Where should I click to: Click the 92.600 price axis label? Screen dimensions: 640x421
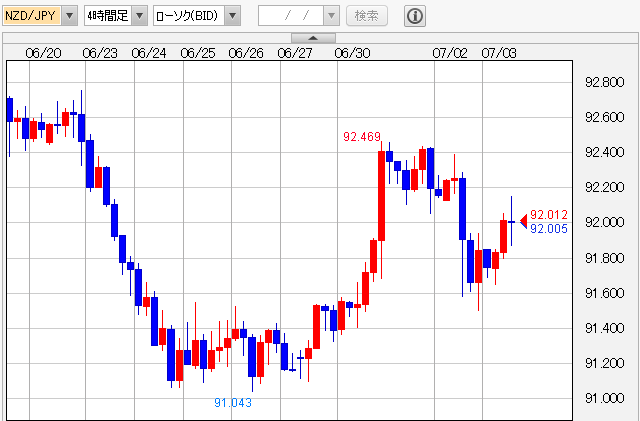604,117
